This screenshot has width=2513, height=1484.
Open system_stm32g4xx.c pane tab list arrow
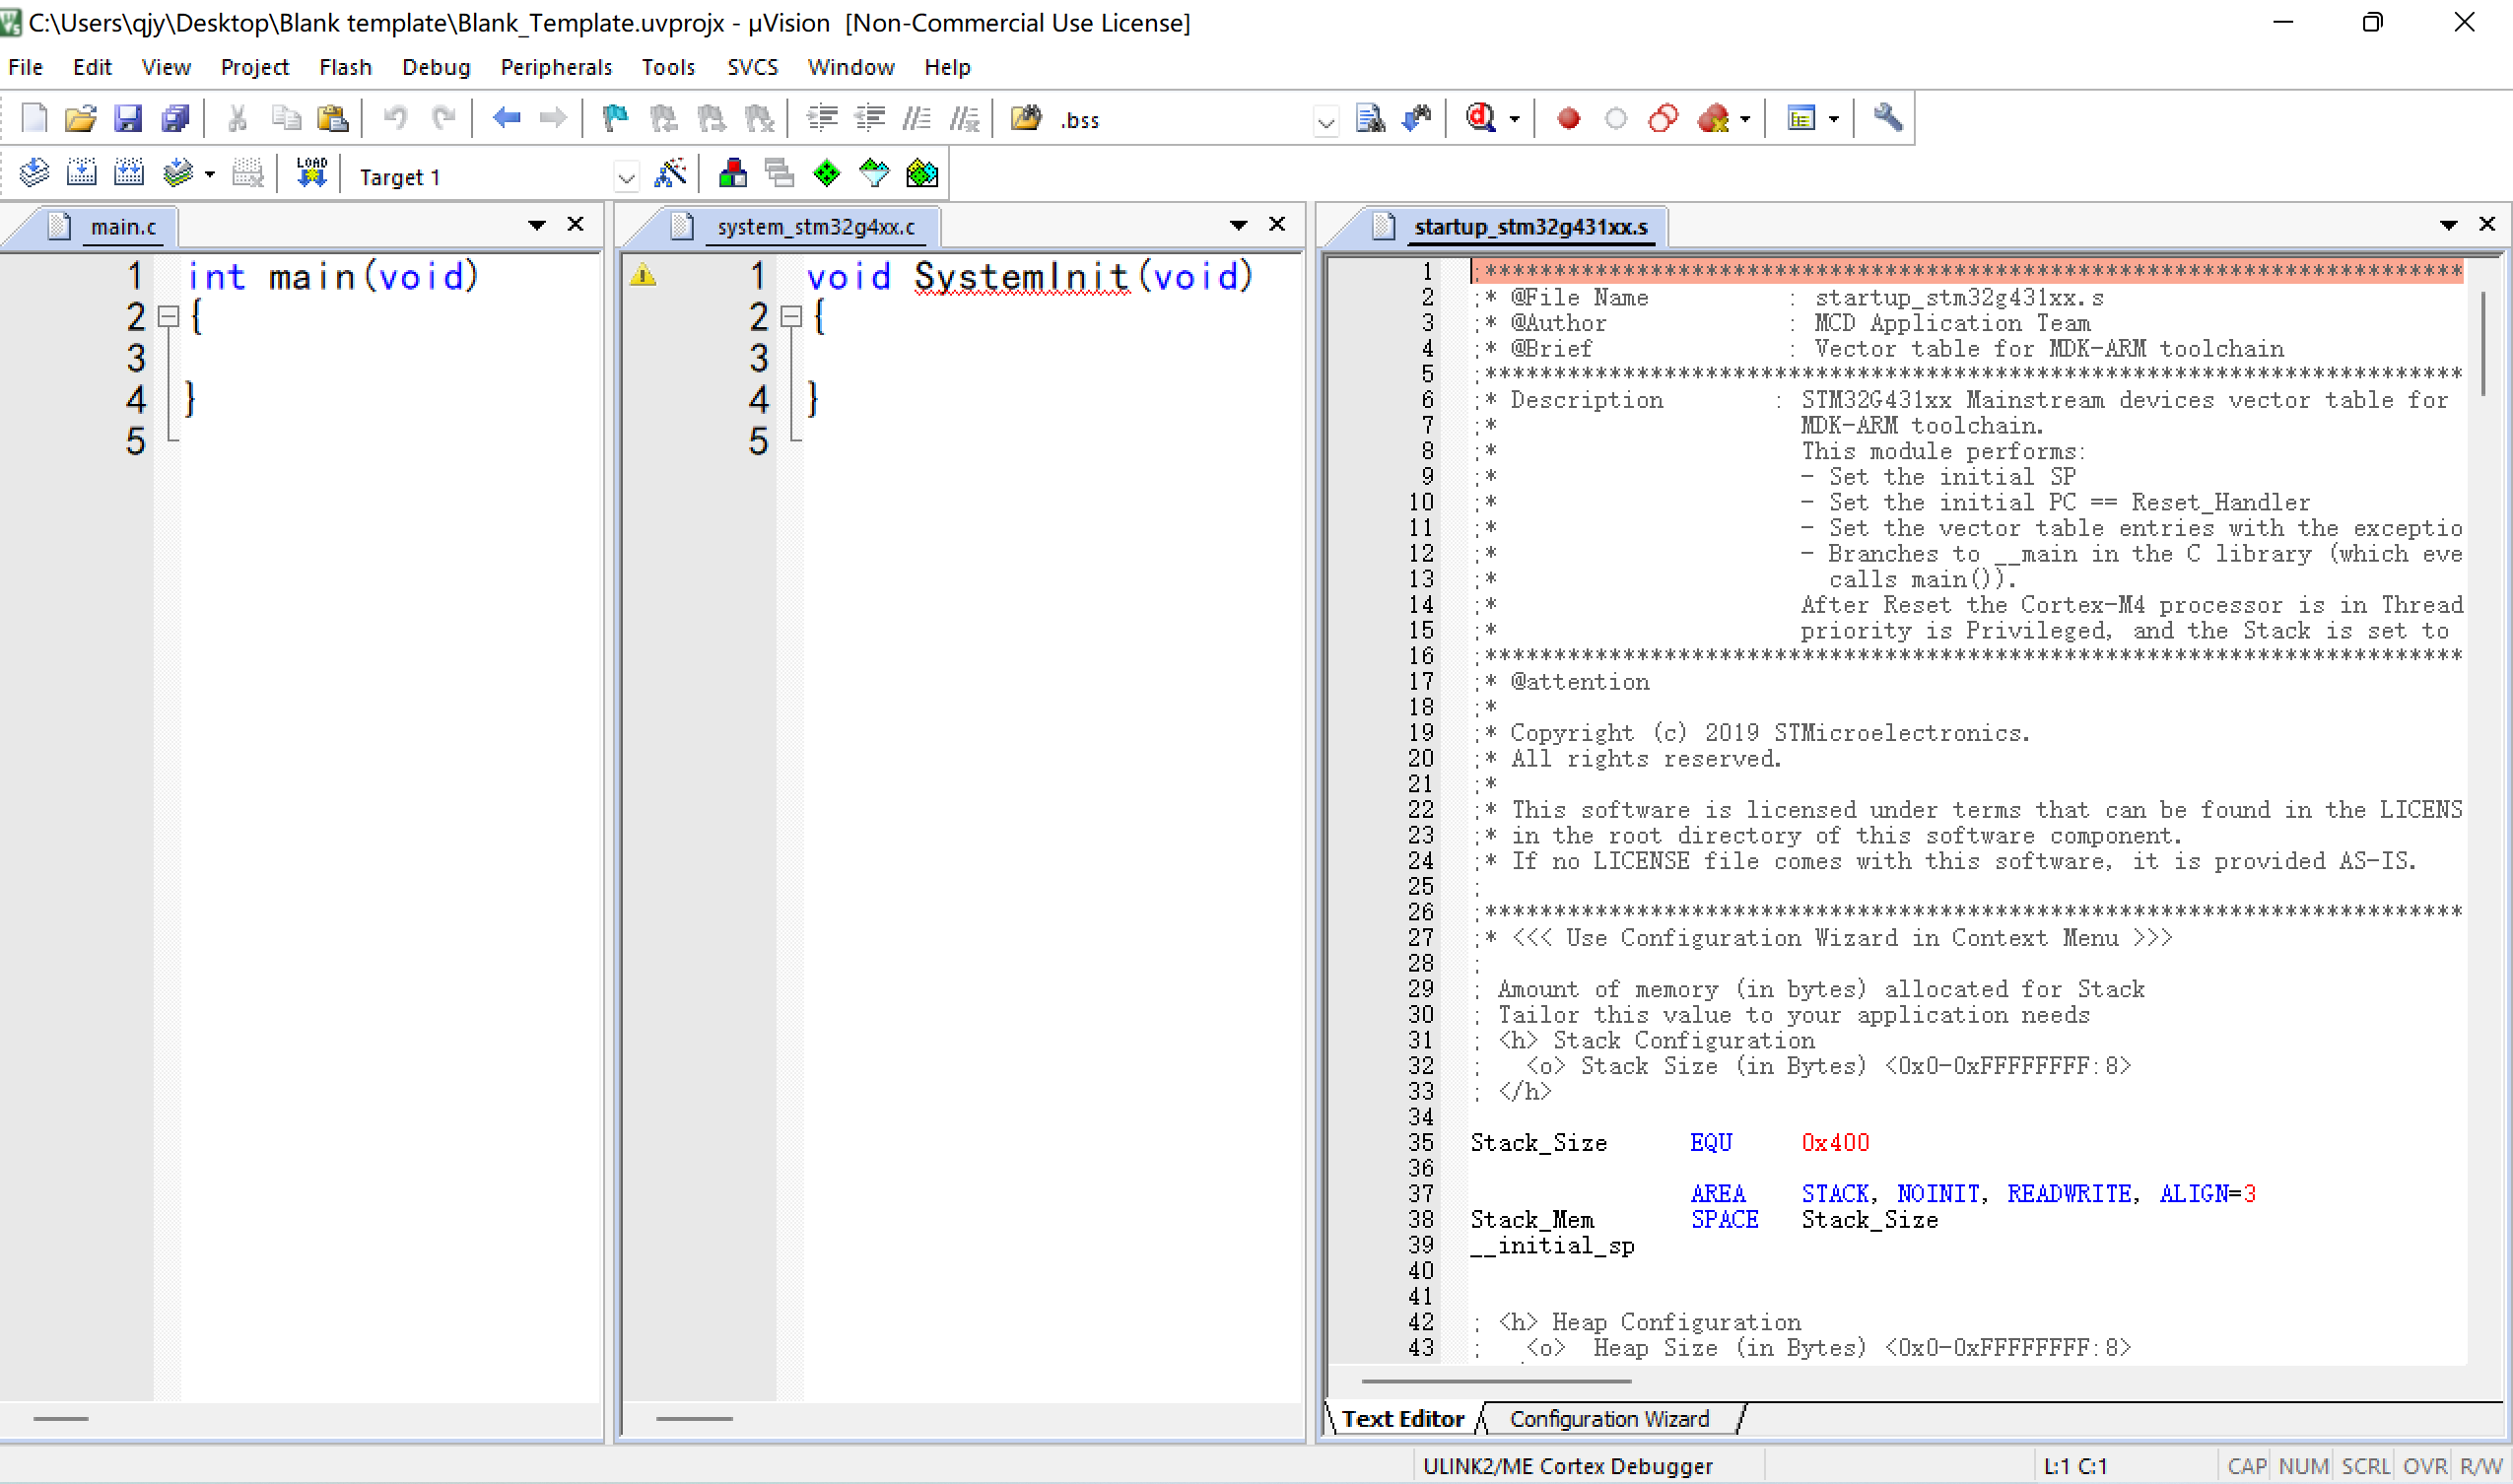pos(1238,225)
